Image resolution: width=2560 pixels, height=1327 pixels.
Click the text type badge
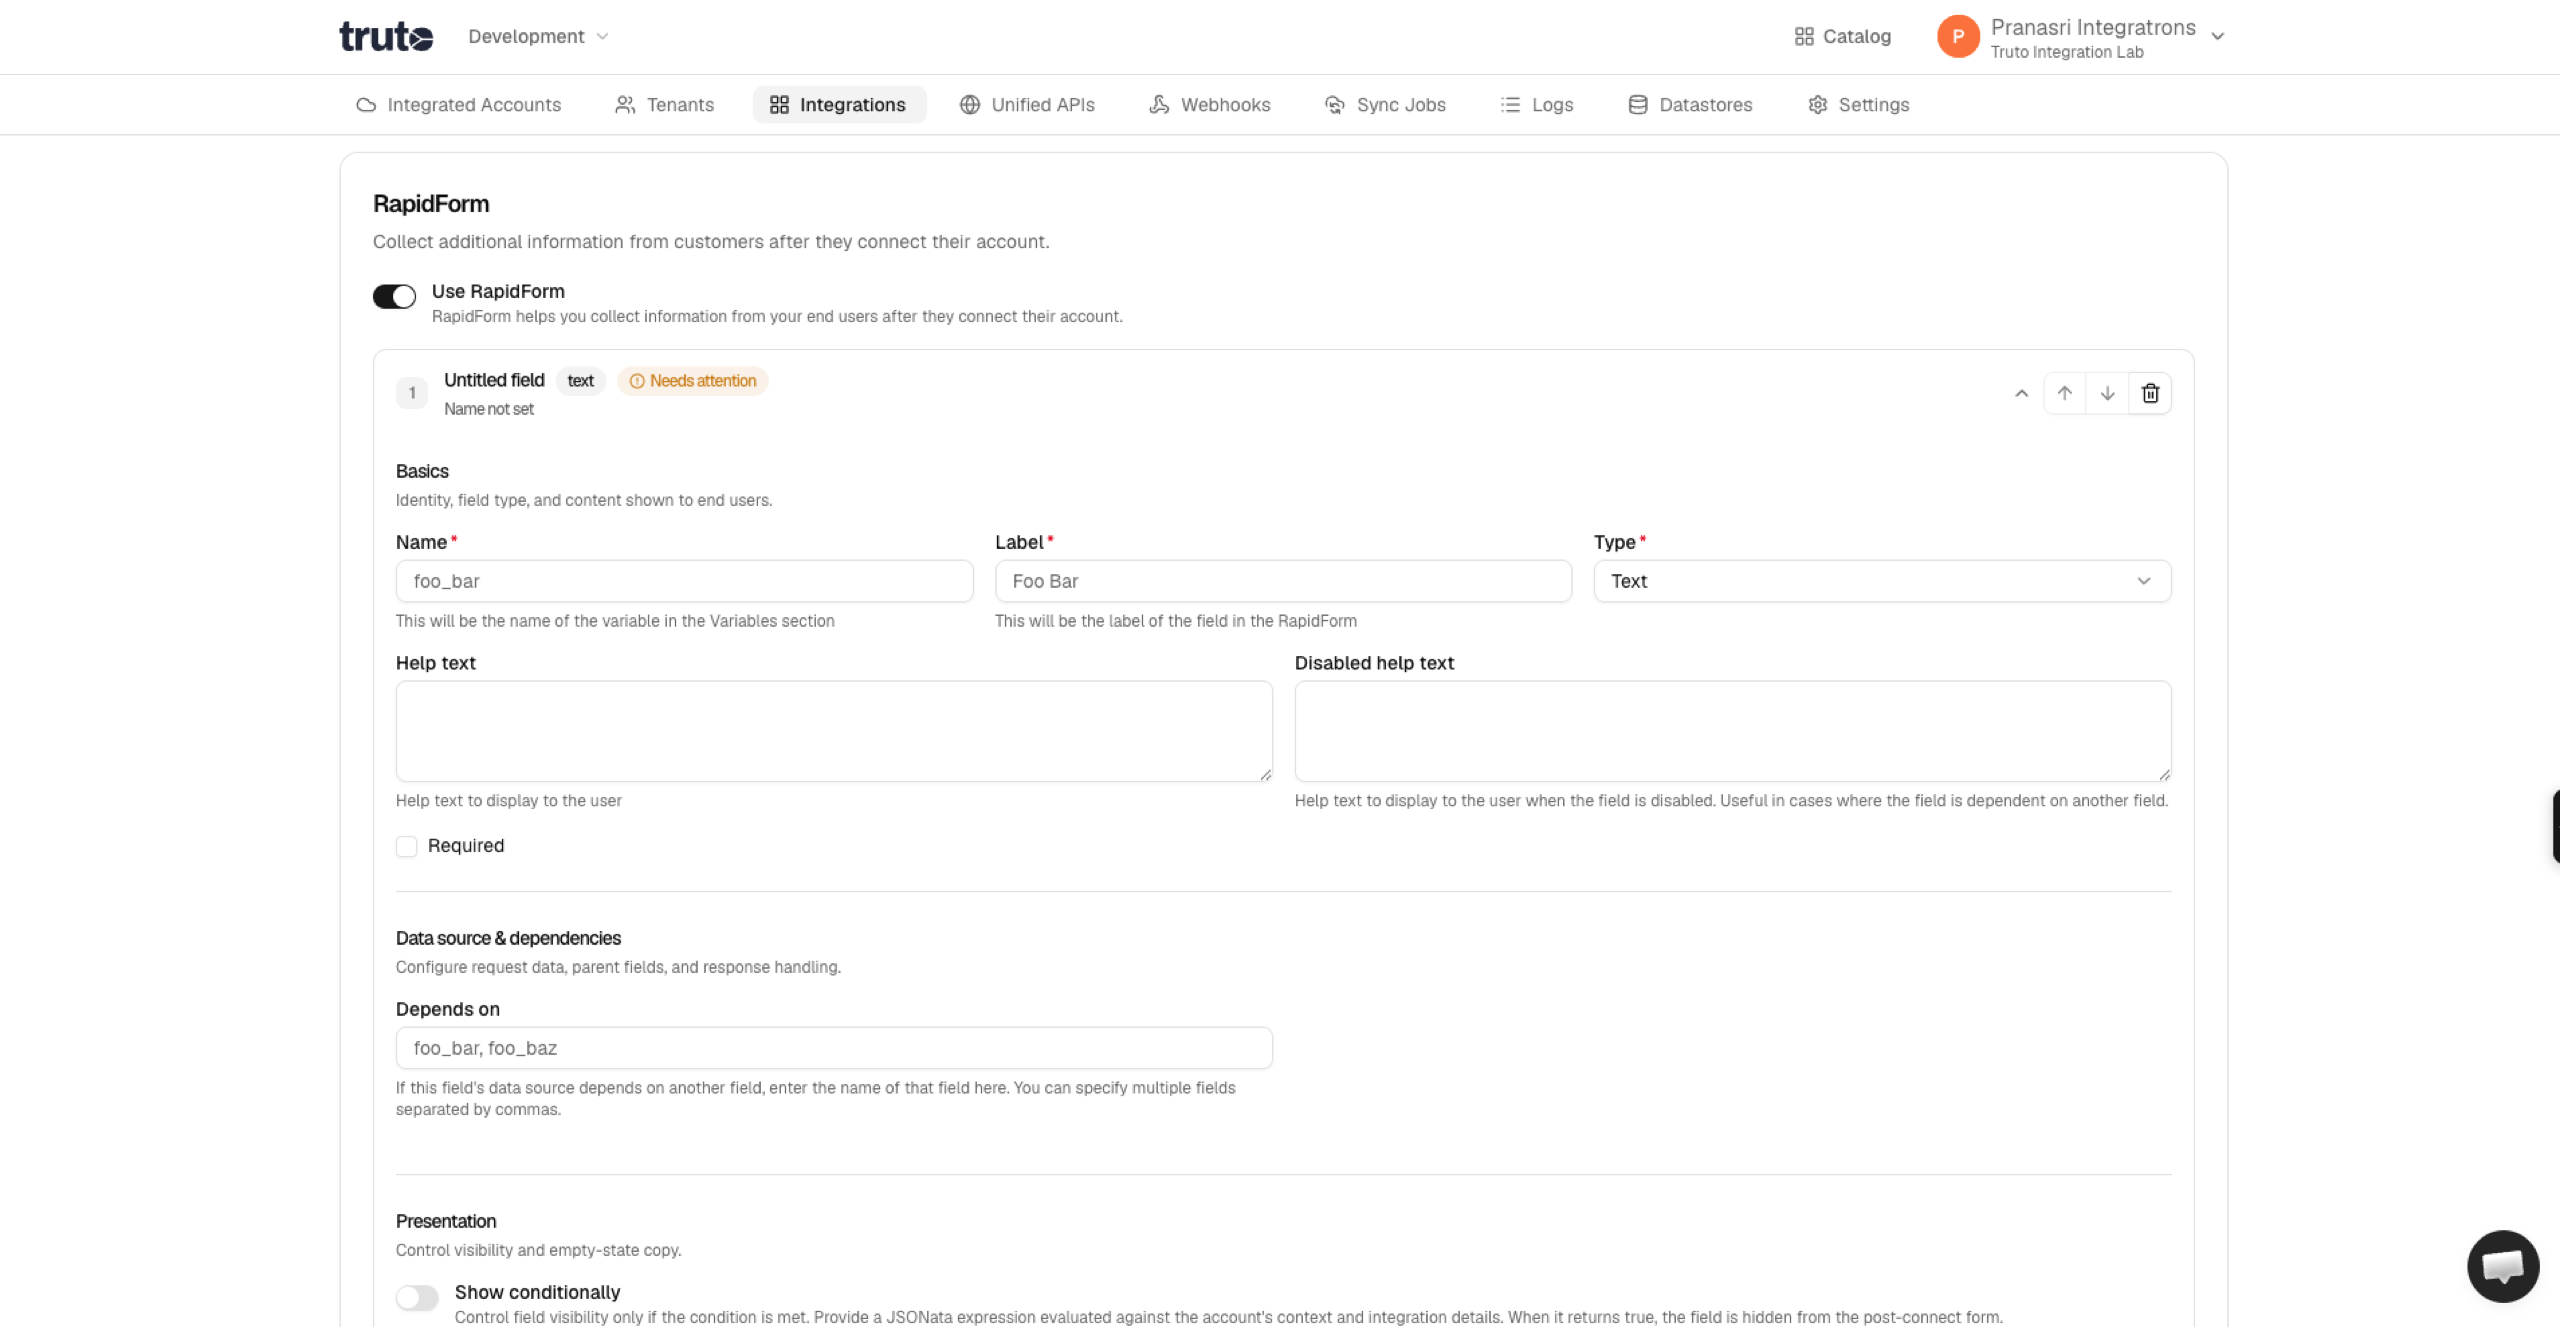pos(580,381)
